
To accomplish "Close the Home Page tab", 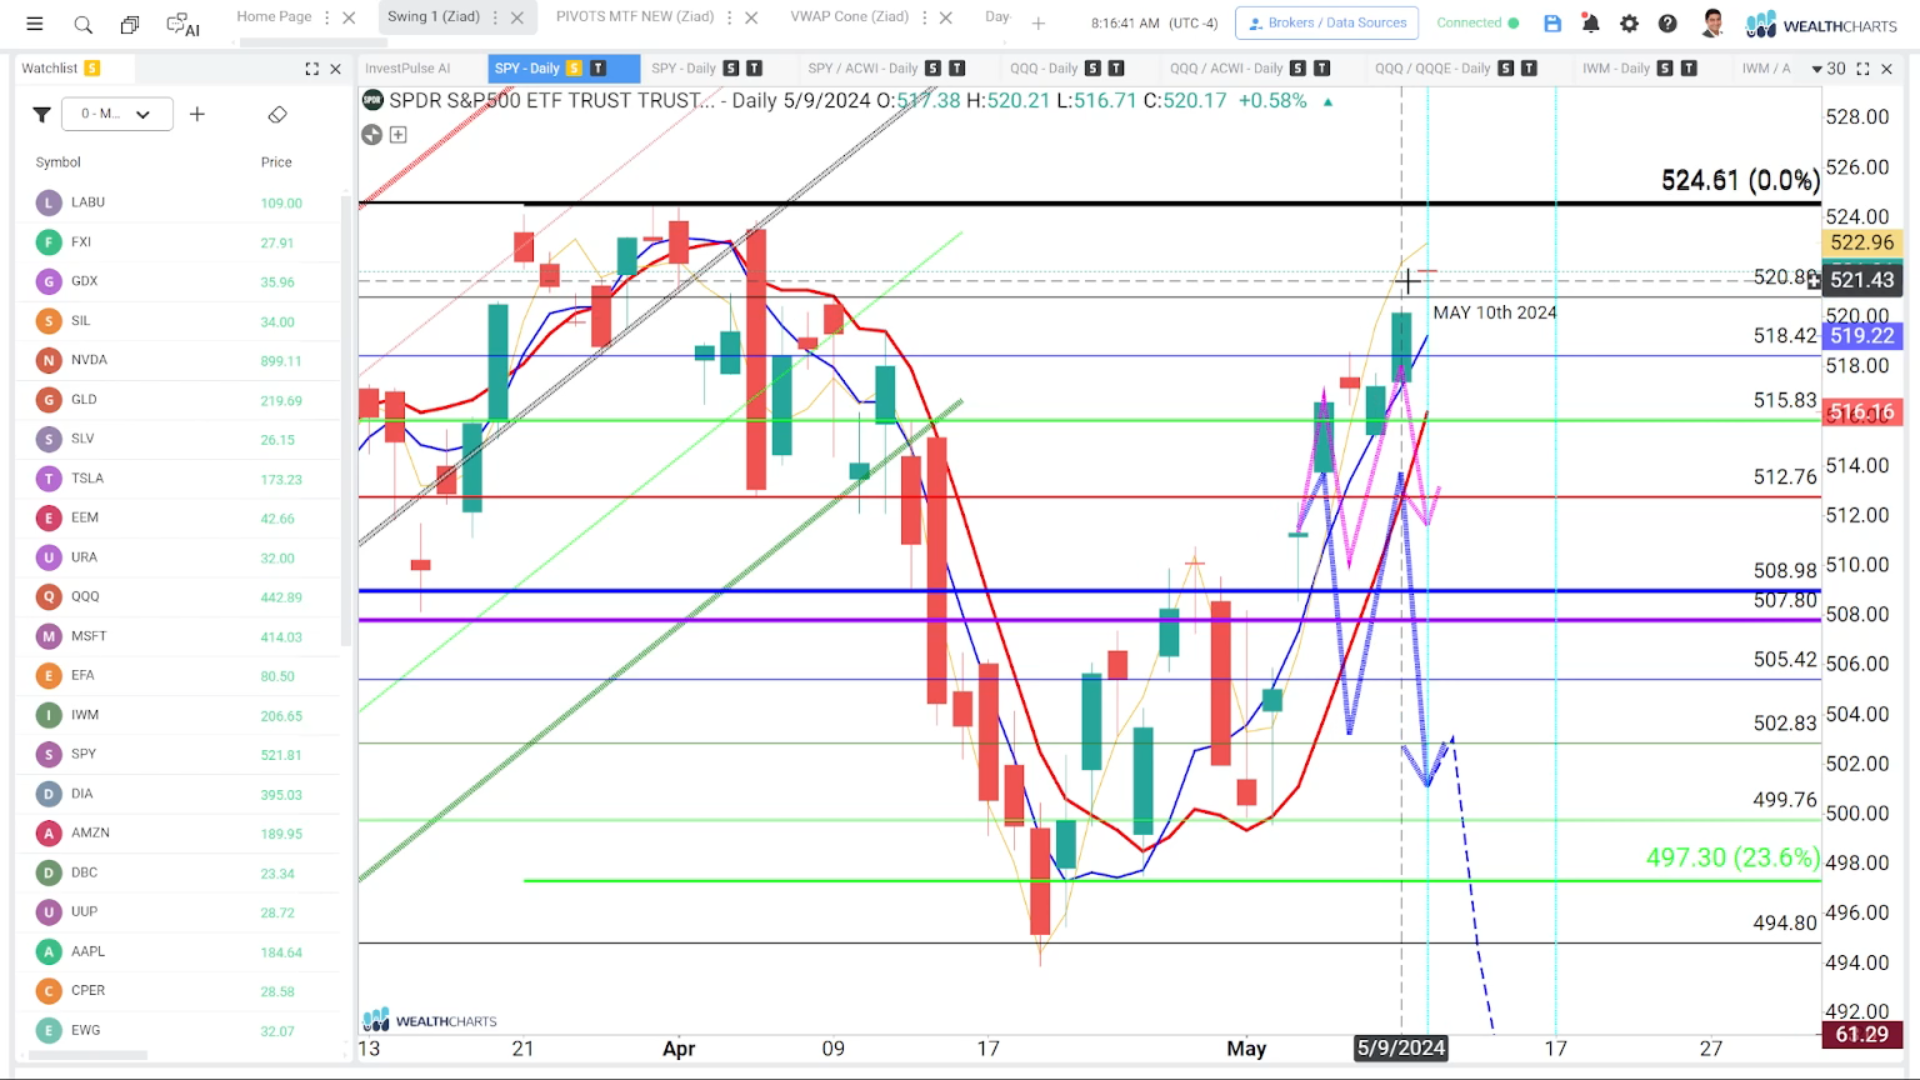I will (349, 17).
